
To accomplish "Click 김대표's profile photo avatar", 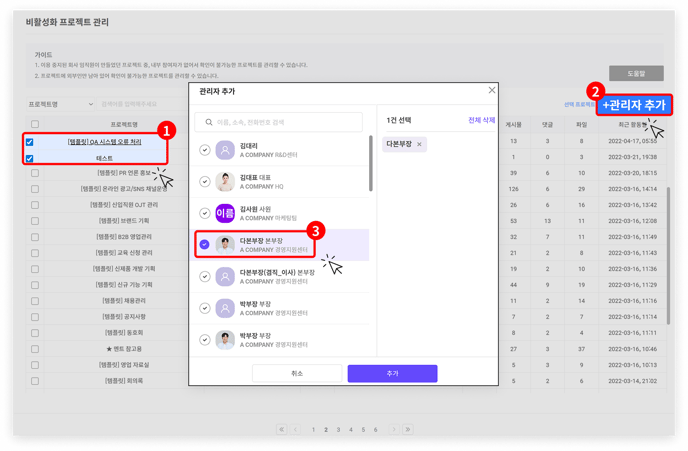I will tap(225, 182).
